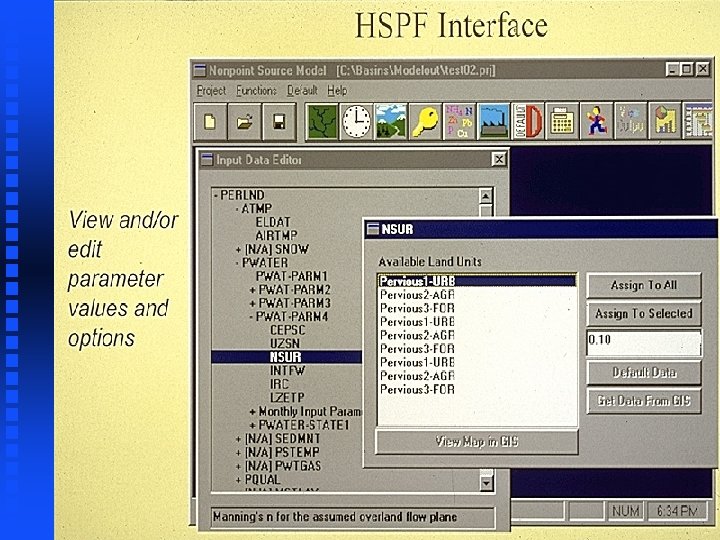The image size is (720, 540).
Task: Expand the PWAT-PARM2 node
Action: click(x=253, y=291)
